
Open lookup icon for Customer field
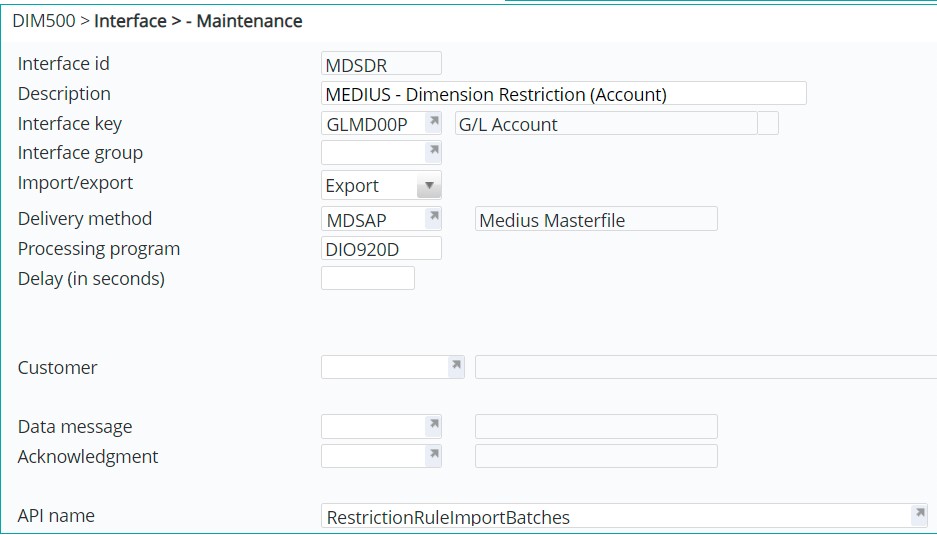click(x=456, y=366)
